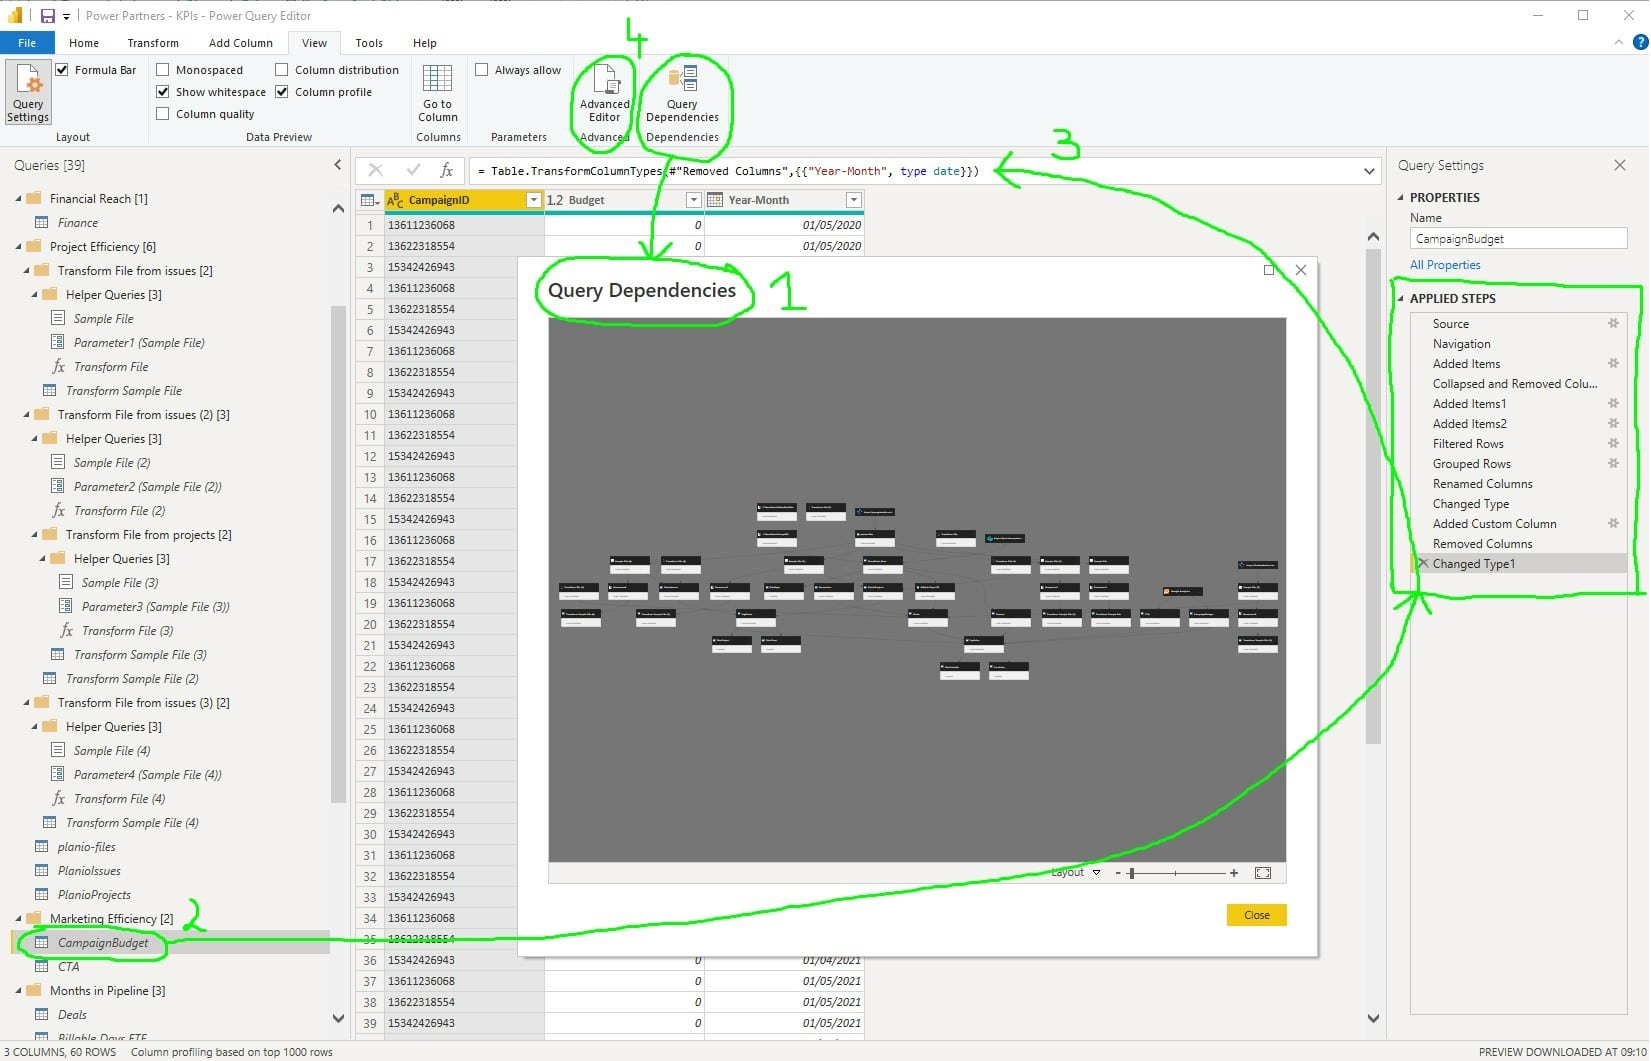Open the Tools menu

[x=368, y=43]
